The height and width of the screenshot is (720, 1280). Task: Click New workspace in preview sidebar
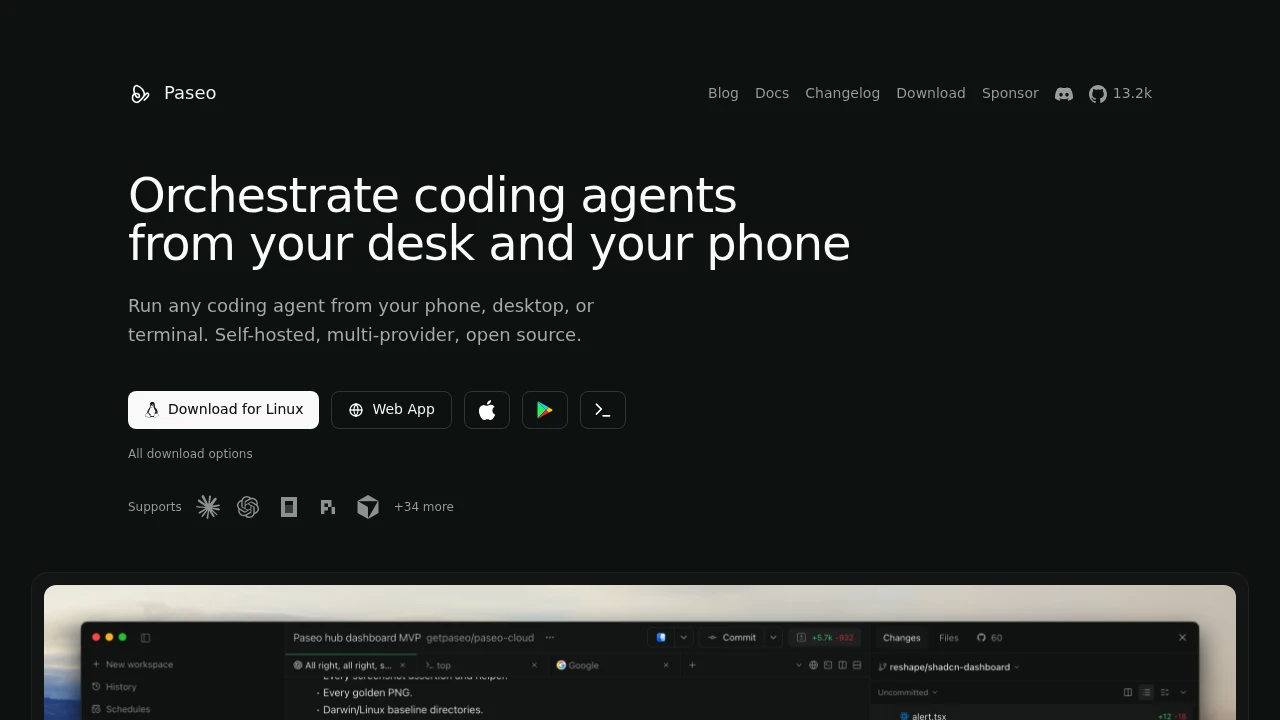(132, 664)
